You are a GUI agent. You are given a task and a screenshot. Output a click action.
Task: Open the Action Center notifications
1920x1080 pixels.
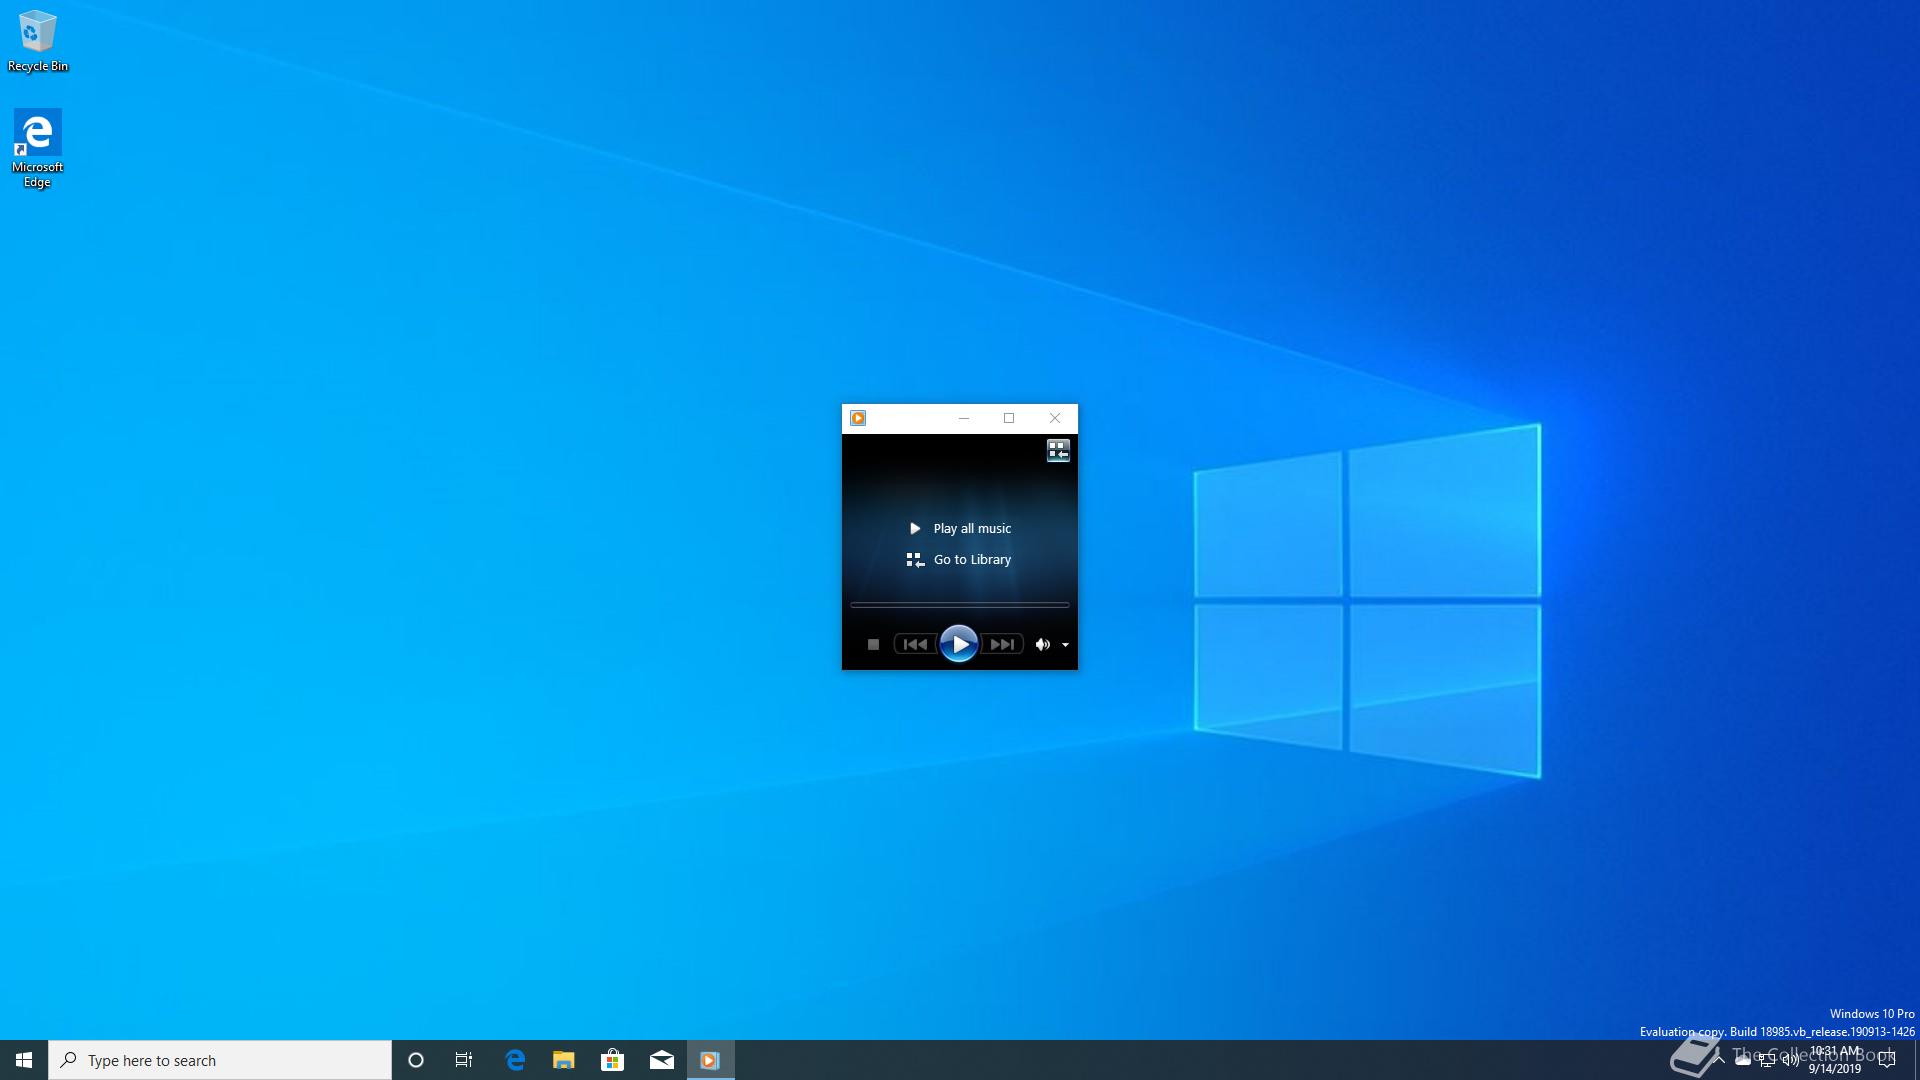coord(1887,1060)
